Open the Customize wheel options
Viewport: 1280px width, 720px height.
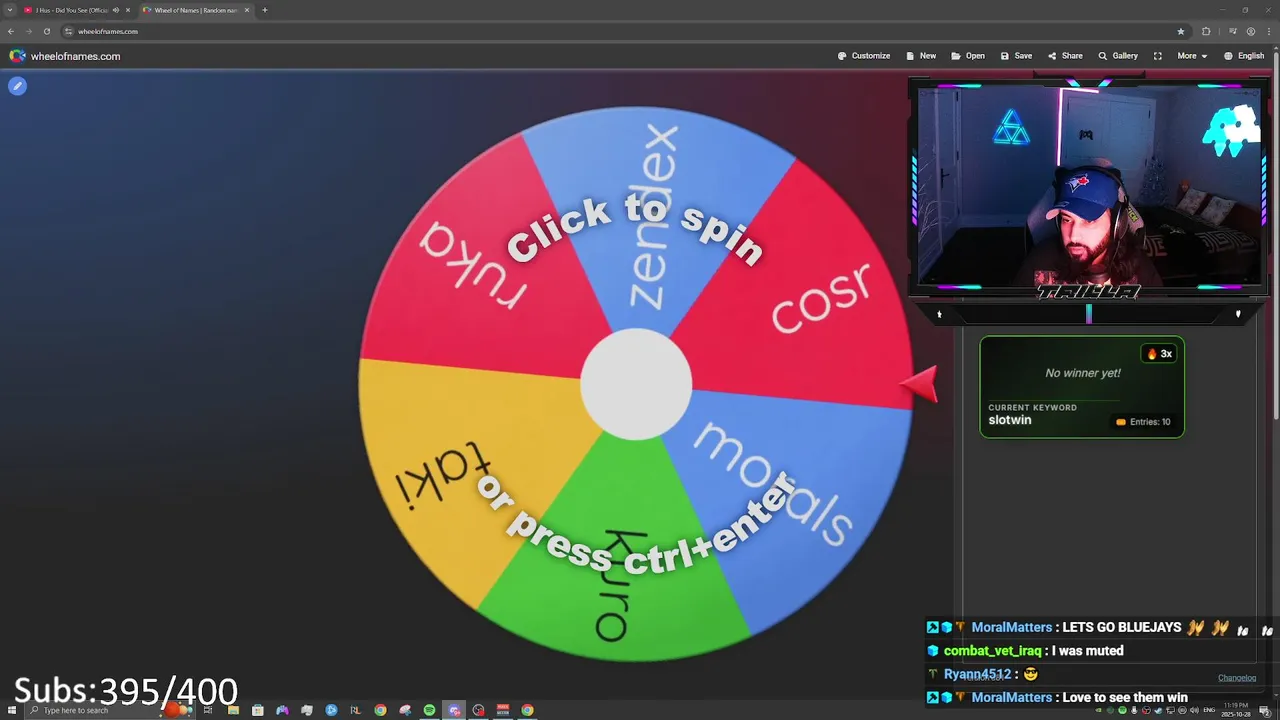(x=864, y=56)
